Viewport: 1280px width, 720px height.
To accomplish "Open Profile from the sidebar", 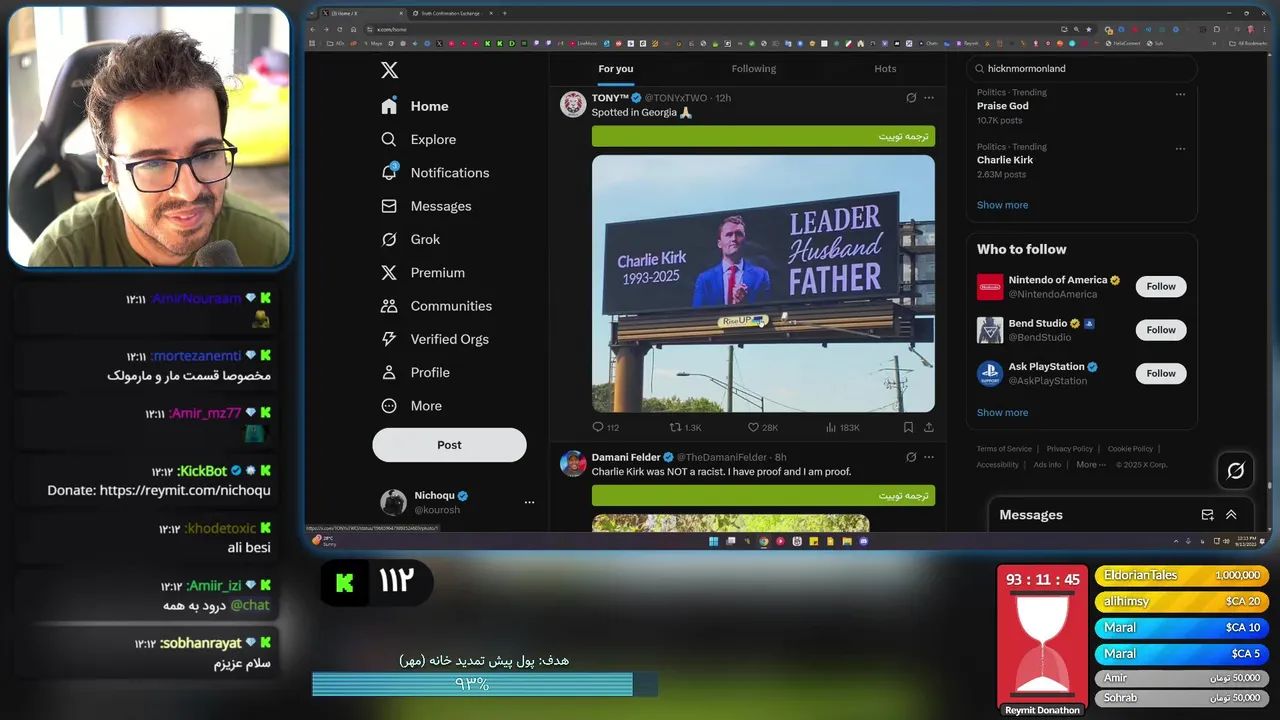I will 415,372.
